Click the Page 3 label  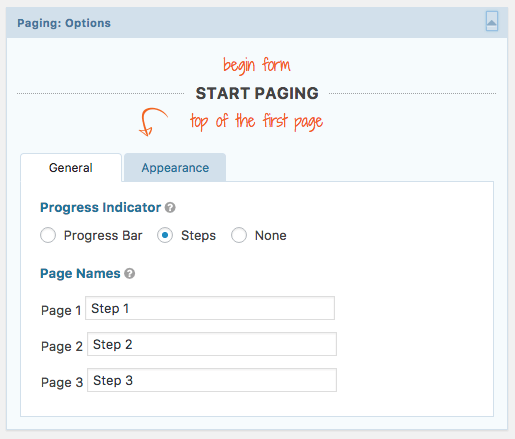tap(62, 382)
